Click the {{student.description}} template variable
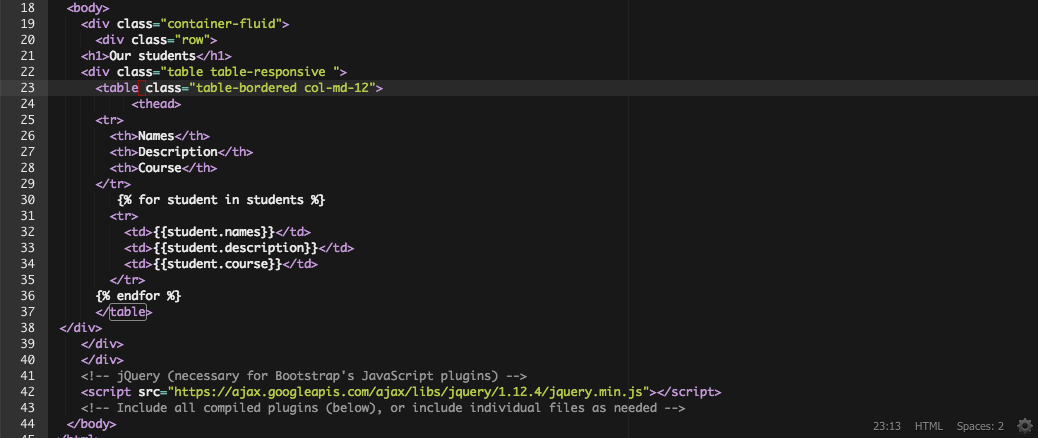Image resolution: width=1038 pixels, height=438 pixels. click(x=236, y=247)
